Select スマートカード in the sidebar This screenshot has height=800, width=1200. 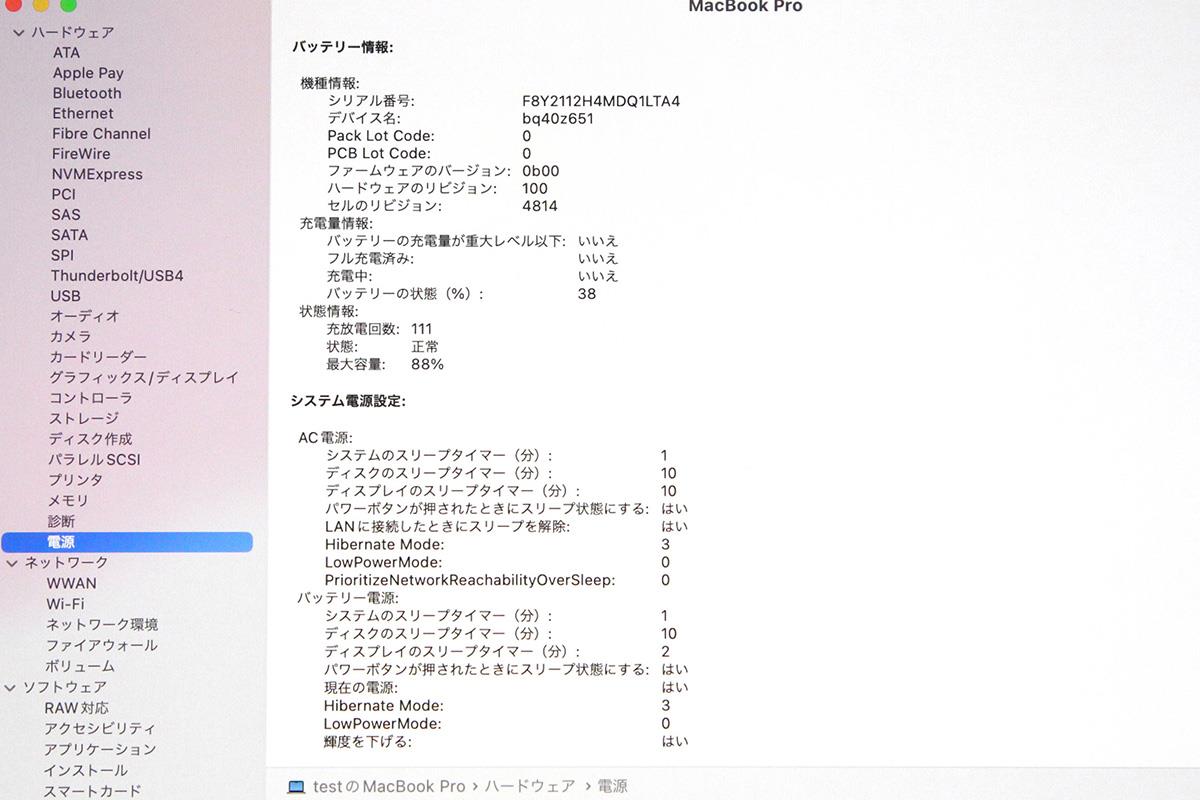[92, 791]
